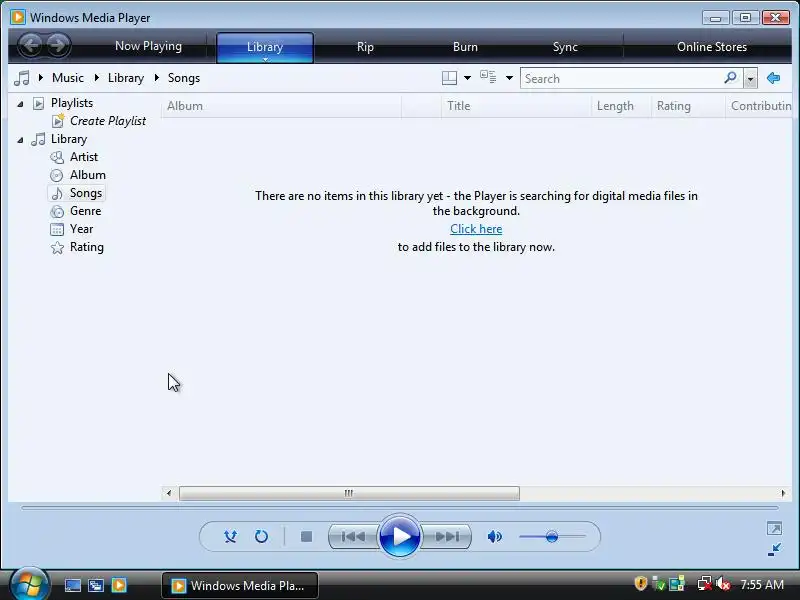Click the muted volume tray icon

723,584
